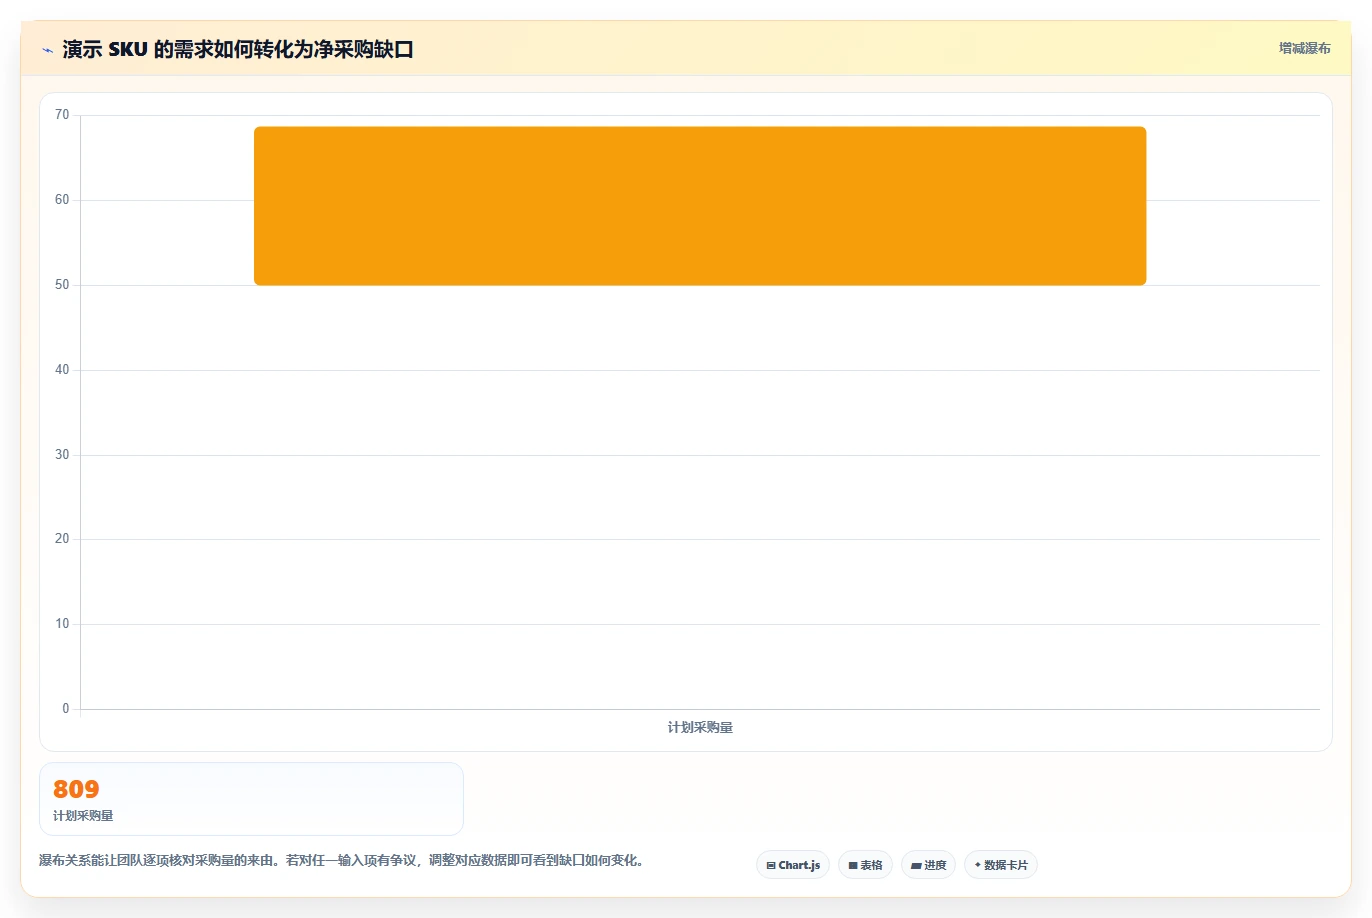This screenshot has width=1372, height=918.
Task: Click the 数据卡片 tag chip
Action: click(x=1001, y=865)
